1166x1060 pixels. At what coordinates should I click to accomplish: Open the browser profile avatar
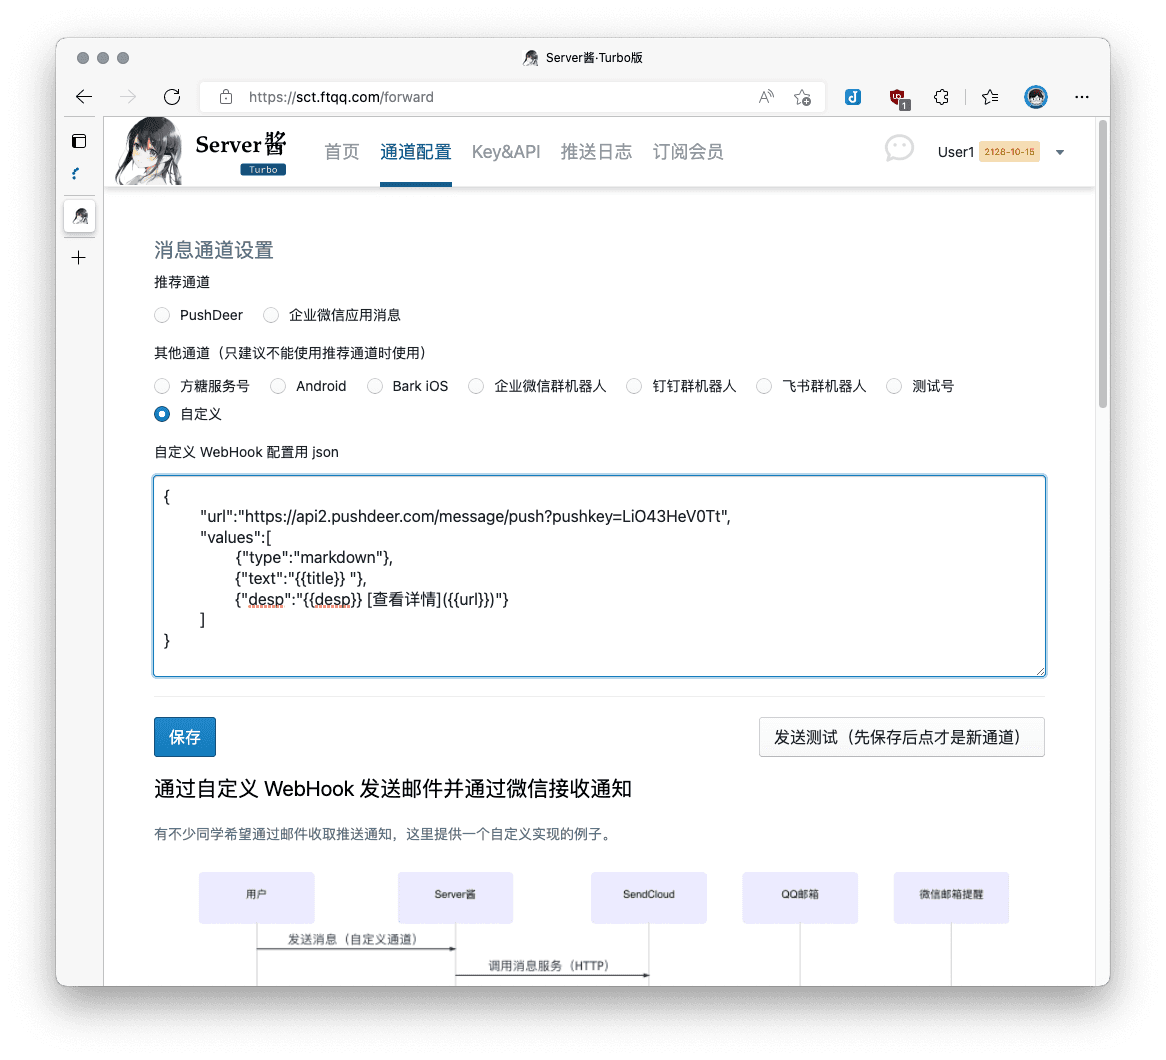[x=1036, y=97]
